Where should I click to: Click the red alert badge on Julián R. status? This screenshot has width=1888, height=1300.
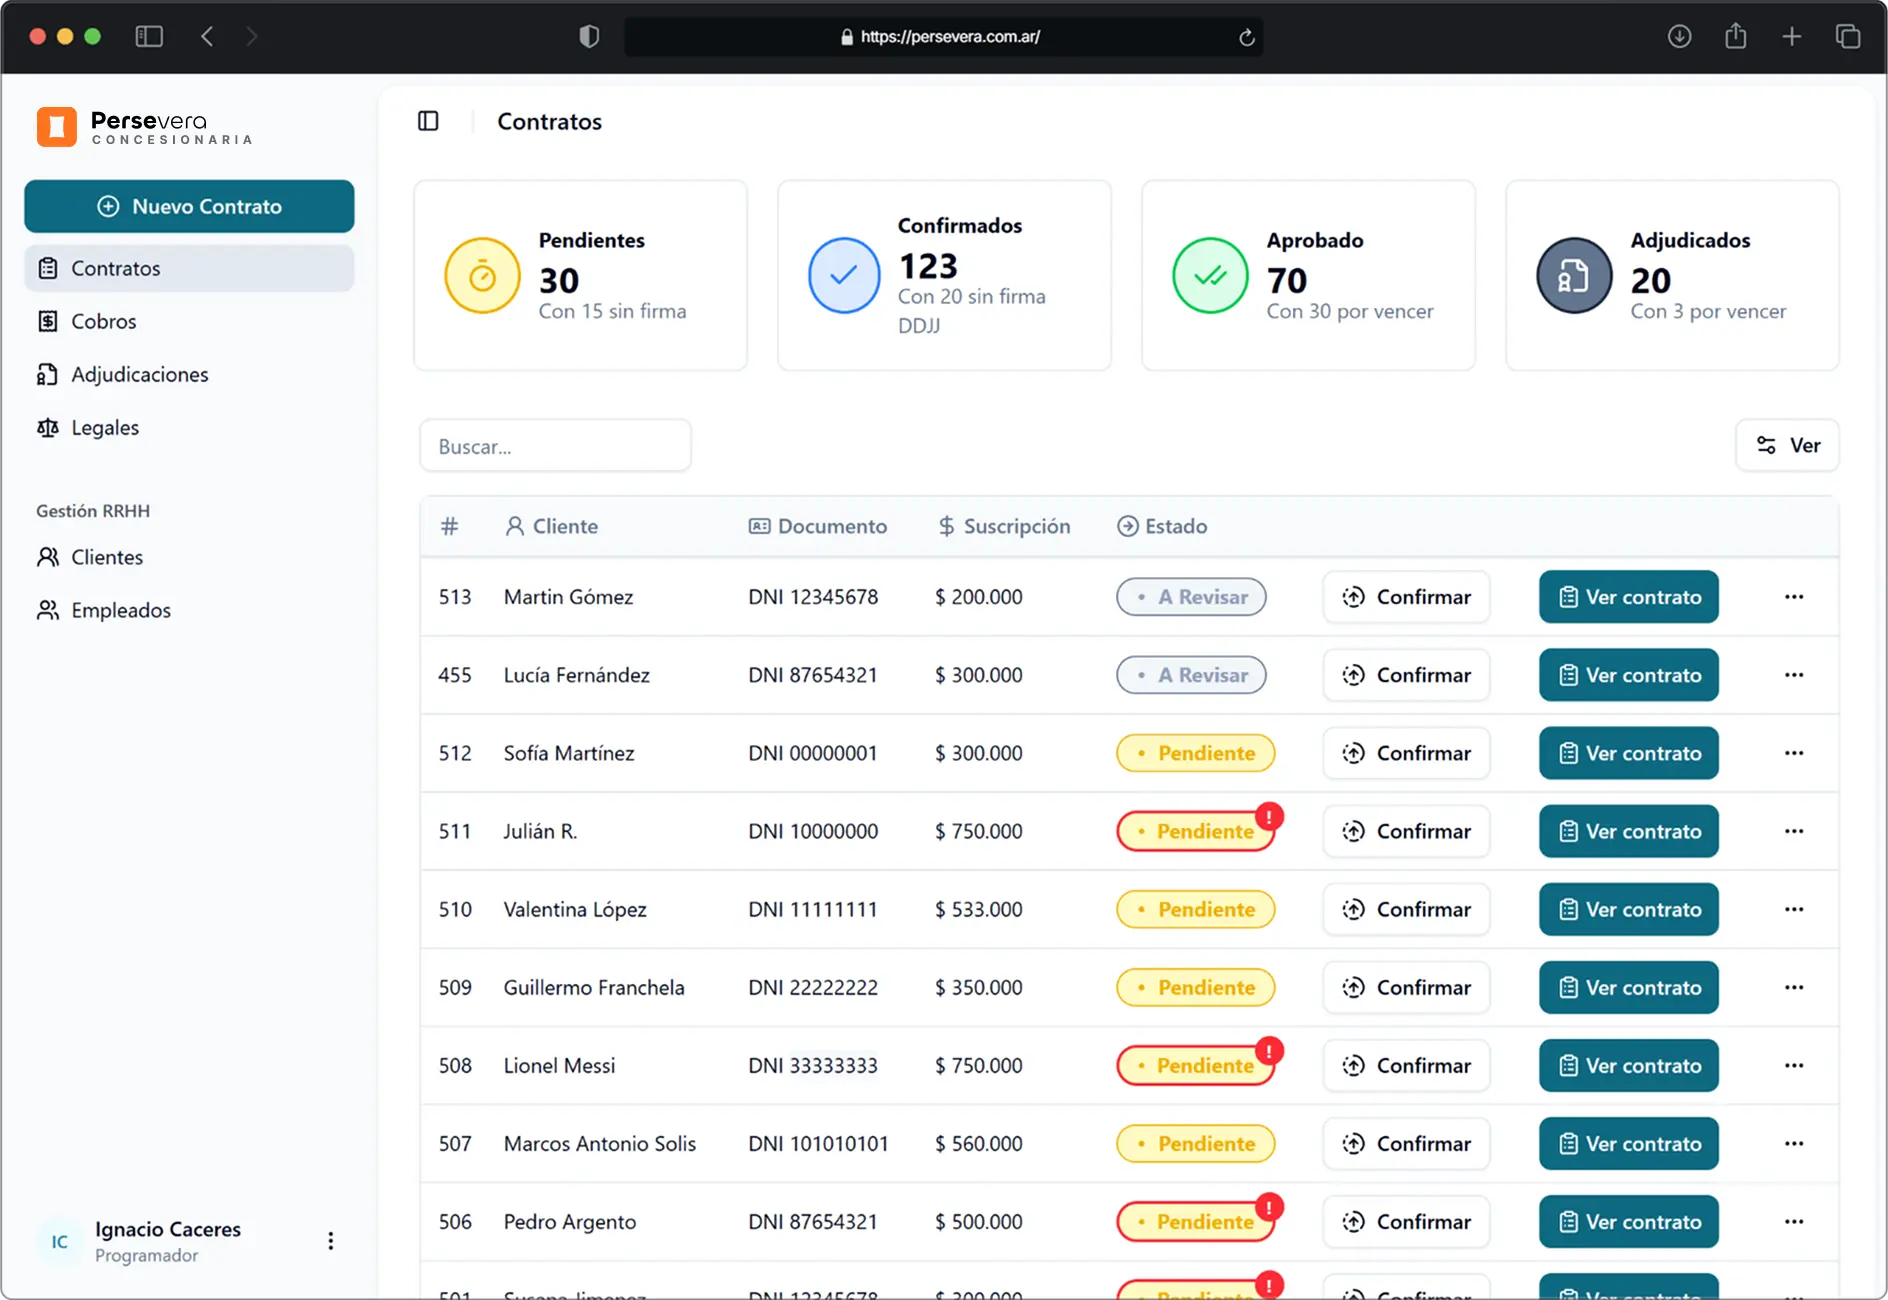(x=1269, y=817)
